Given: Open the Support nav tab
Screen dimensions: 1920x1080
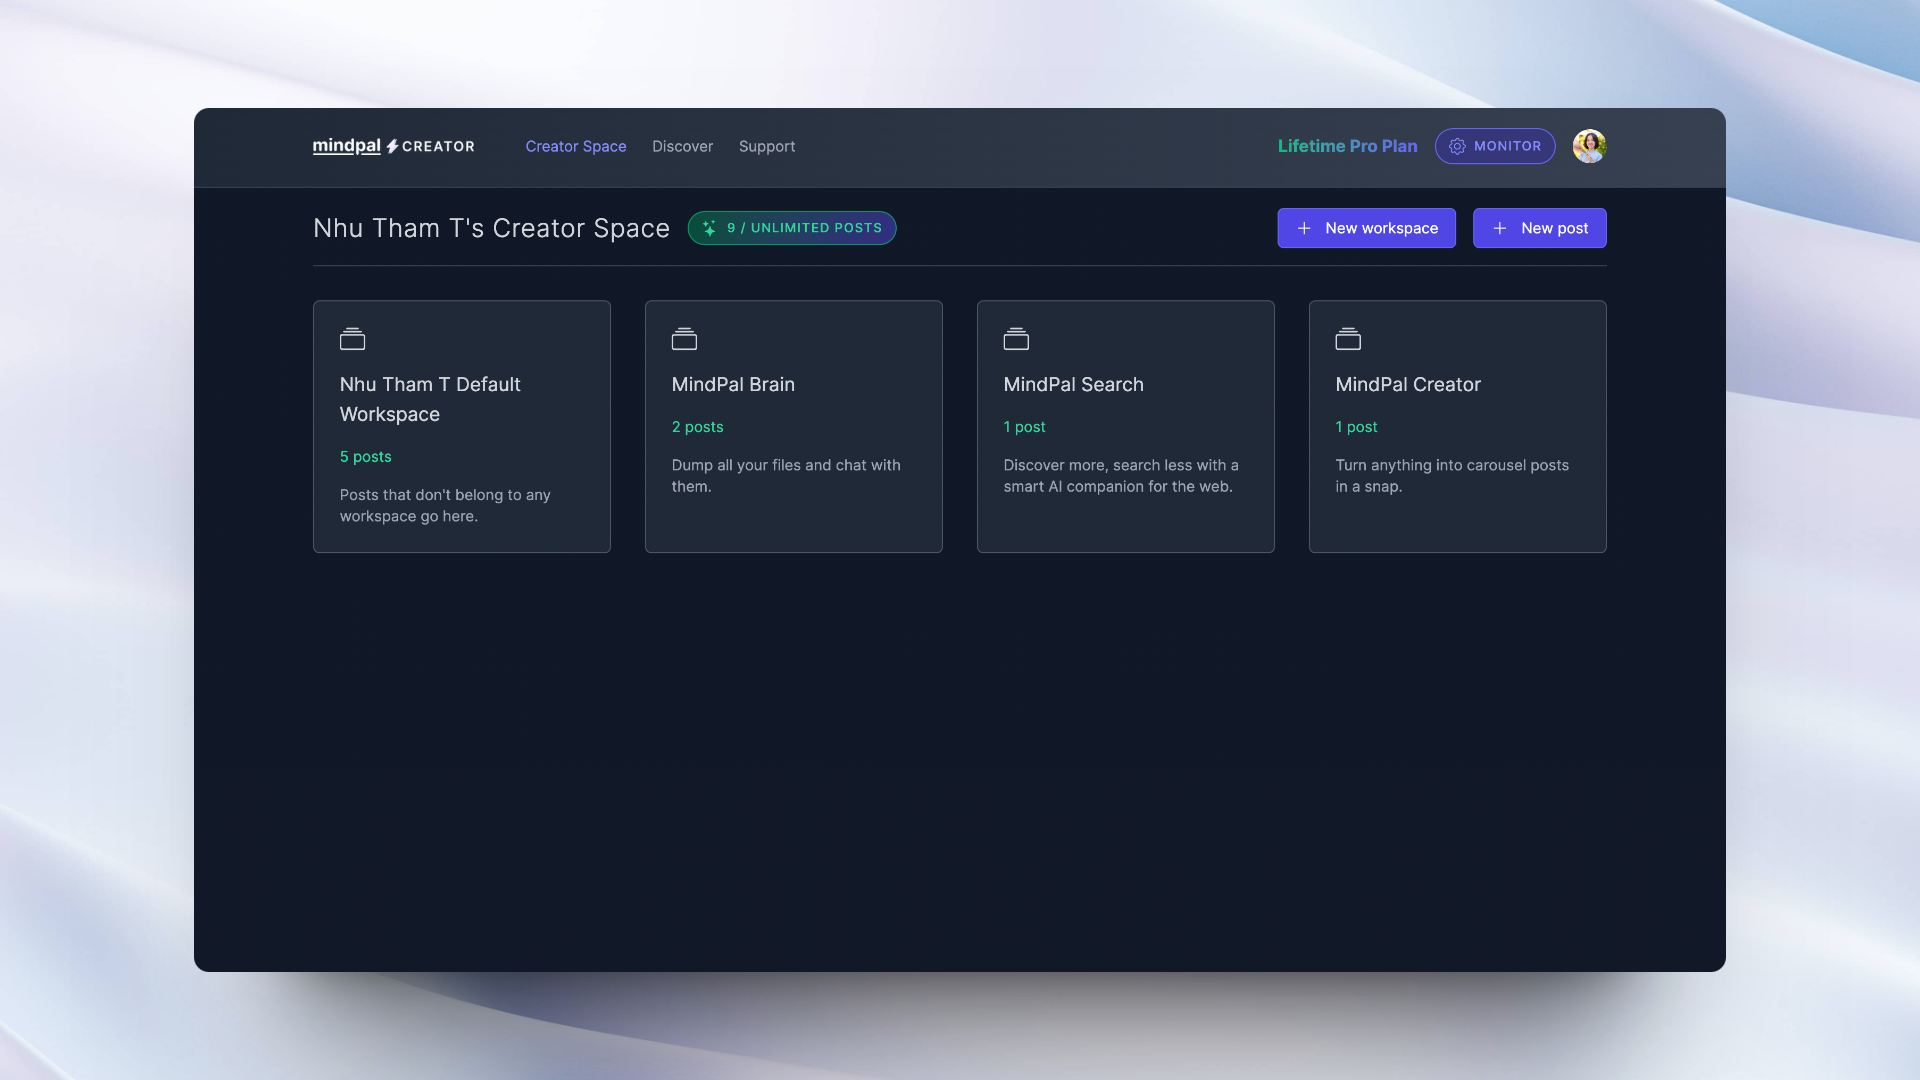Looking at the screenshot, I should coord(767,146).
